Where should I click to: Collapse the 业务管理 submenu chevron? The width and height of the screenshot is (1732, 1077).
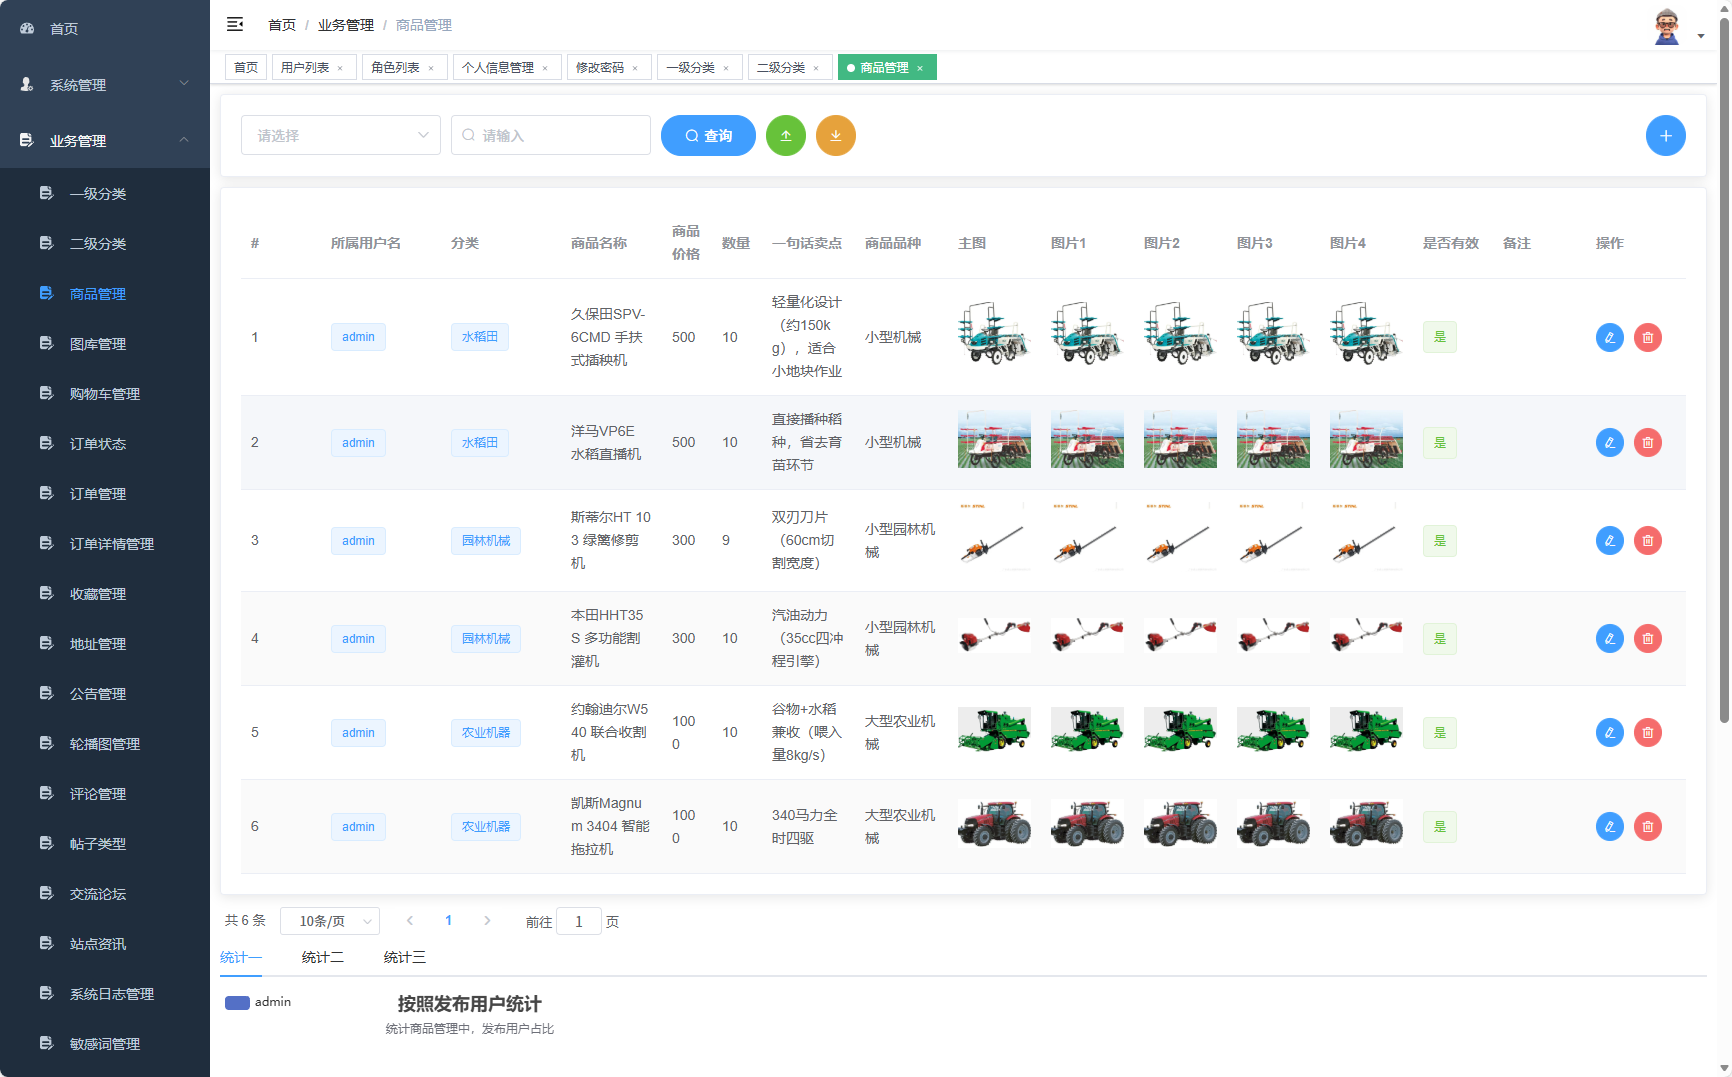click(x=184, y=140)
